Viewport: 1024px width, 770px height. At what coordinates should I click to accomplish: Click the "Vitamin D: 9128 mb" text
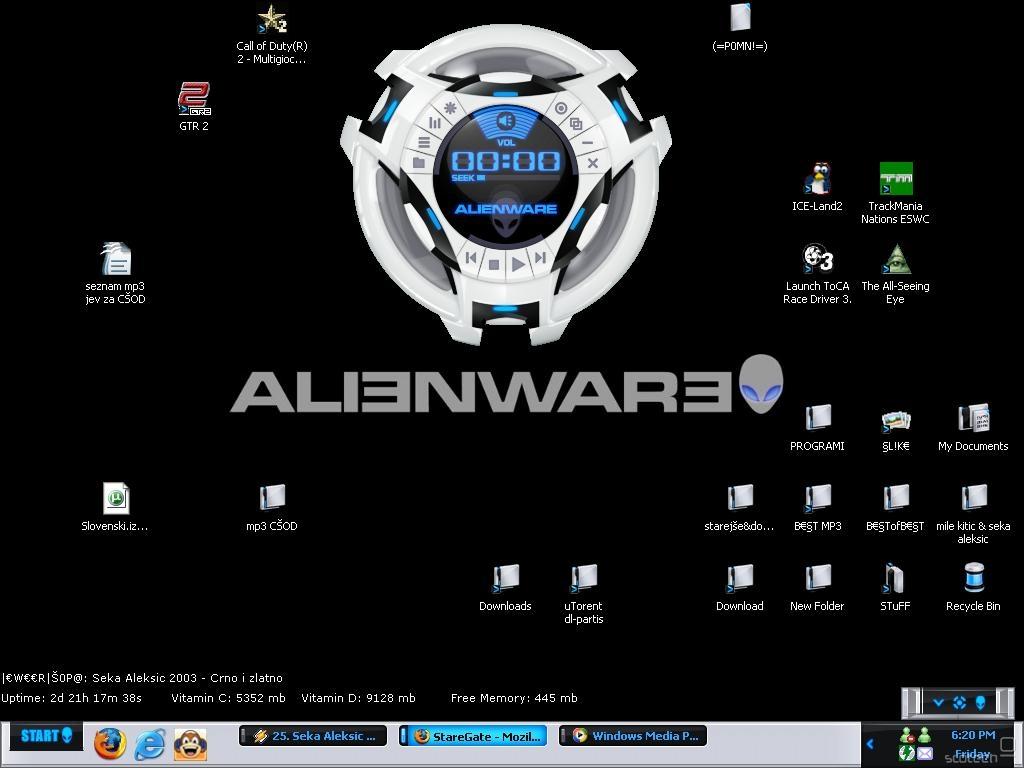coord(358,698)
